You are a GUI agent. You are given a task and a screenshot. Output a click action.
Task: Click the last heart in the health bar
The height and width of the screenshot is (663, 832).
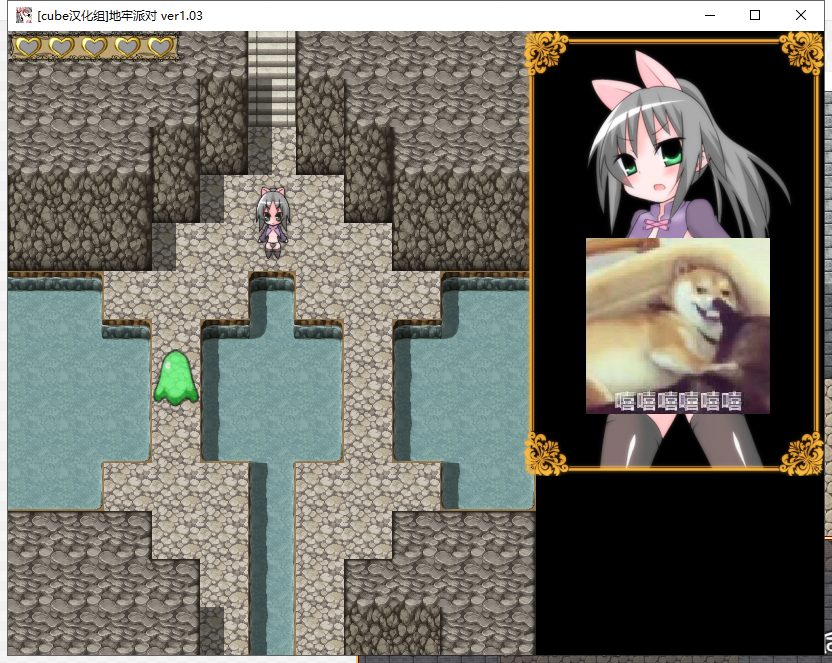coord(160,46)
